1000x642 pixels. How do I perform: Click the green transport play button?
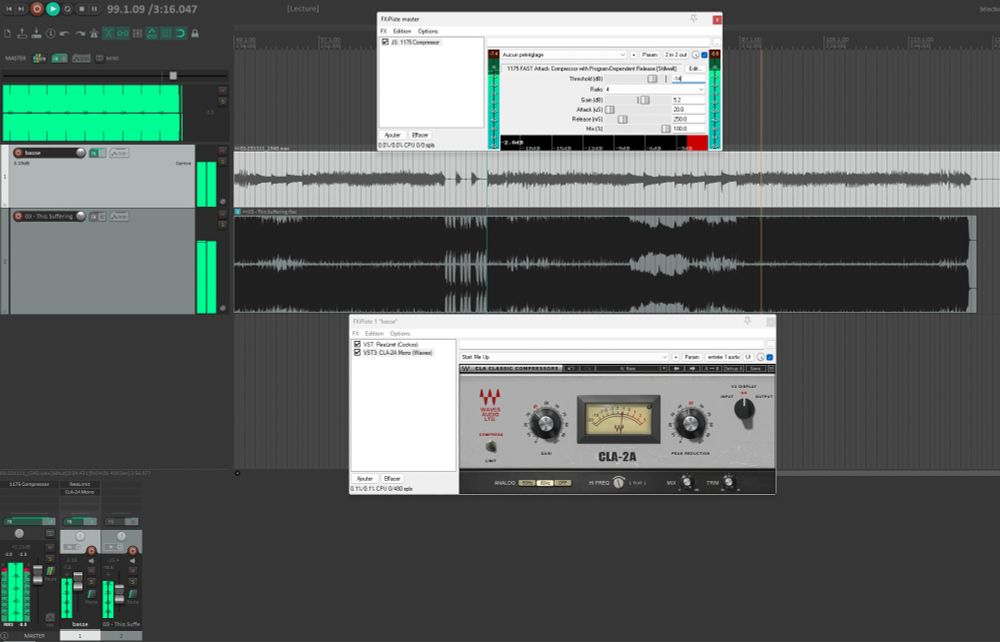click(52, 9)
